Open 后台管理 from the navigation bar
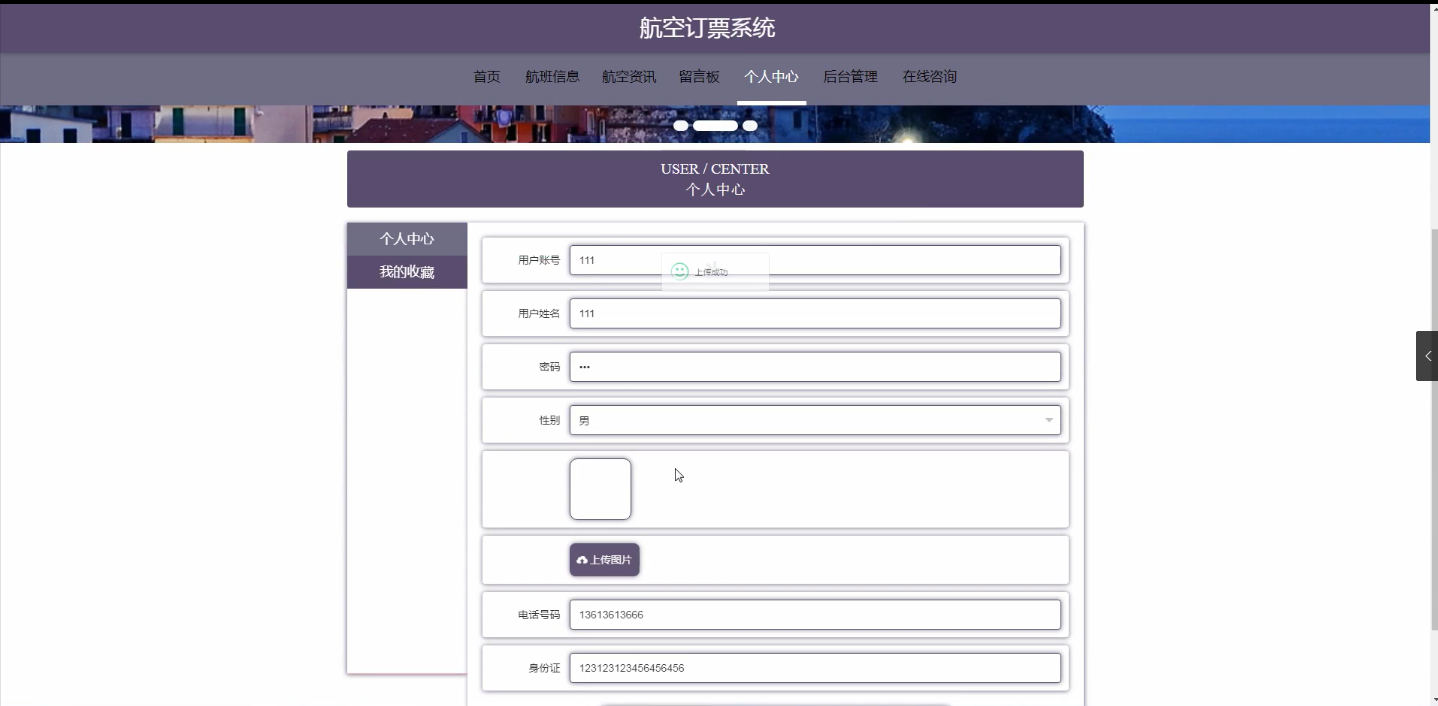Screen dimensions: 1438x706 (850, 77)
